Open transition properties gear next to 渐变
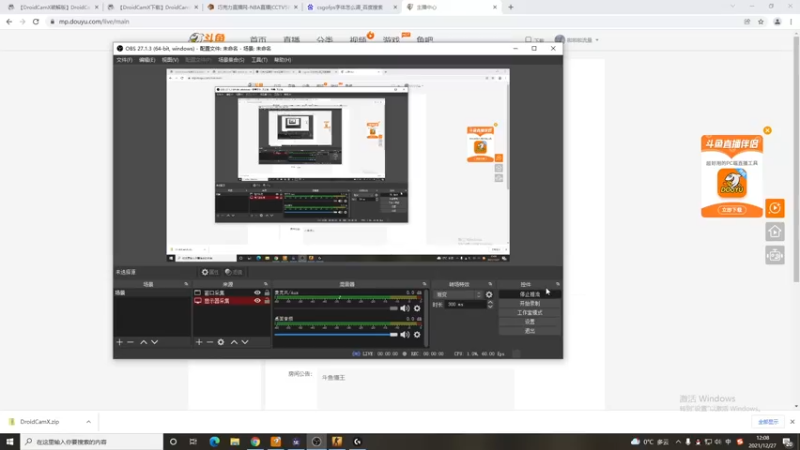The height and width of the screenshot is (450, 800). coord(489,294)
